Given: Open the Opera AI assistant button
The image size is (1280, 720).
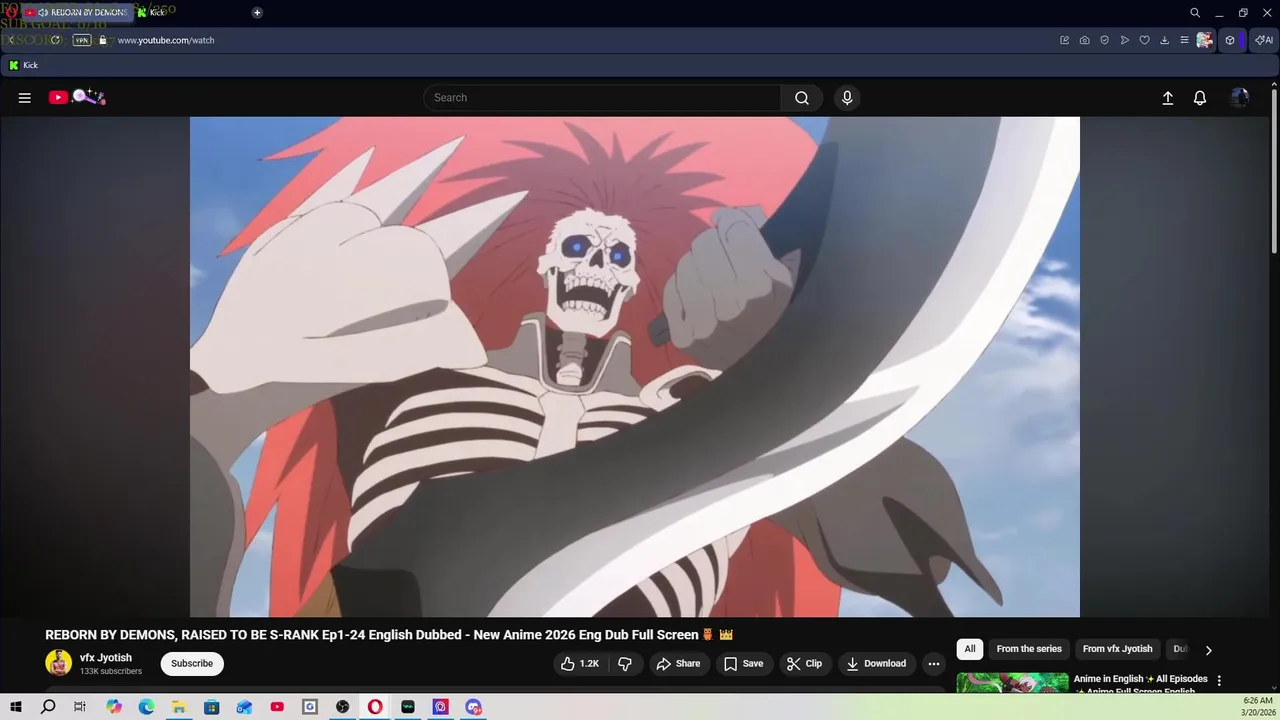Looking at the screenshot, I should pos(1265,40).
